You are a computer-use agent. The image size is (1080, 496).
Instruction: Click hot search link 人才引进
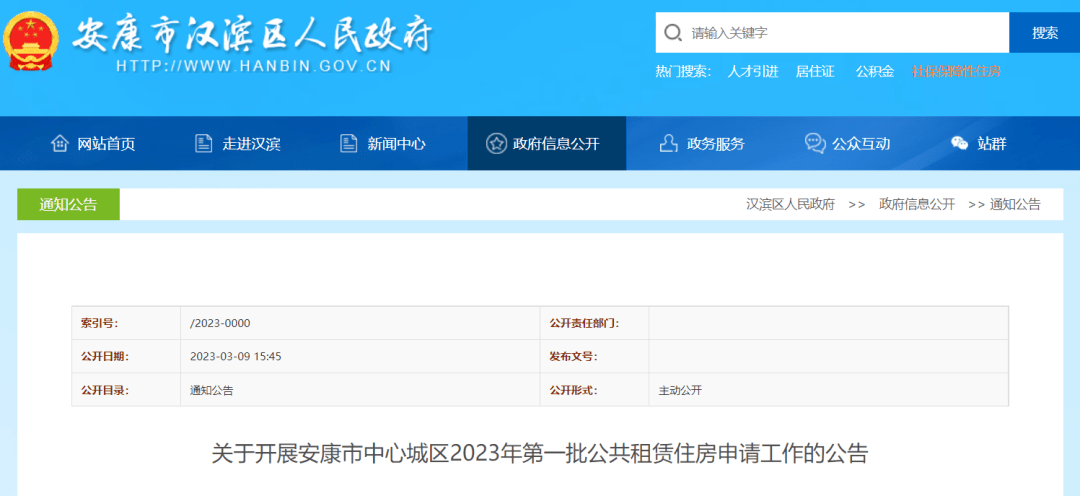tap(753, 71)
